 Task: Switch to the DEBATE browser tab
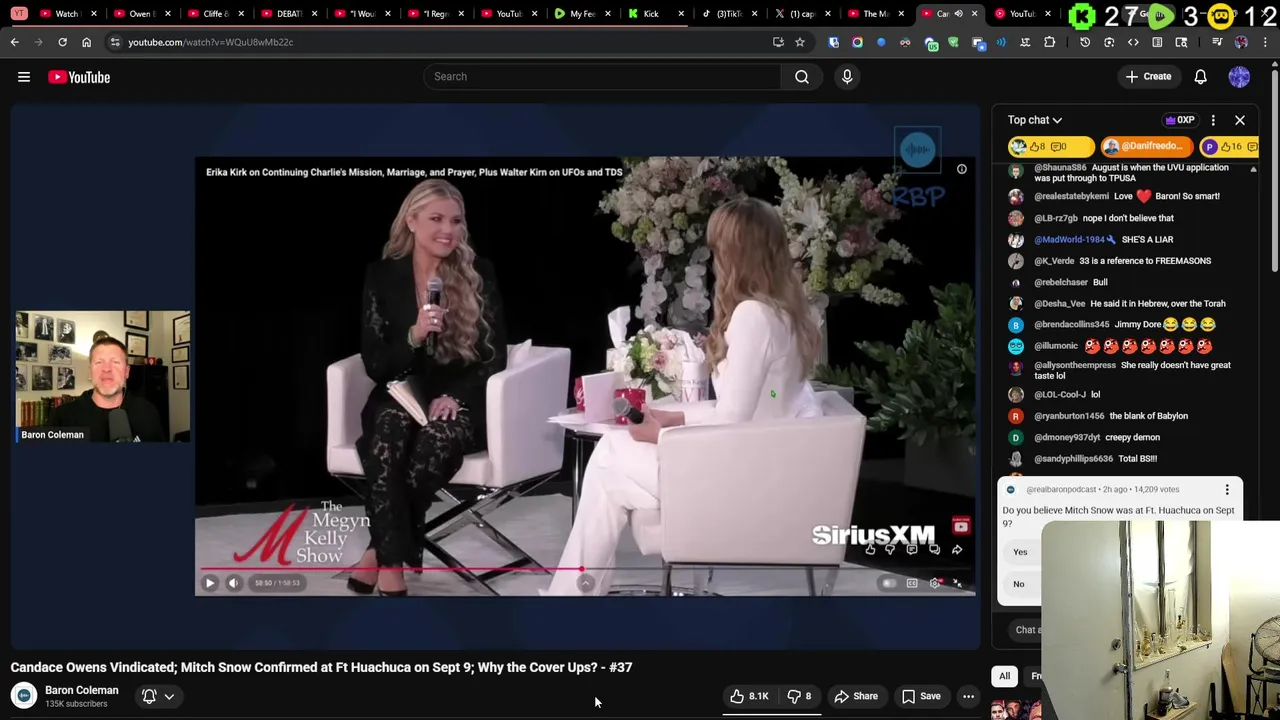(x=289, y=14)
